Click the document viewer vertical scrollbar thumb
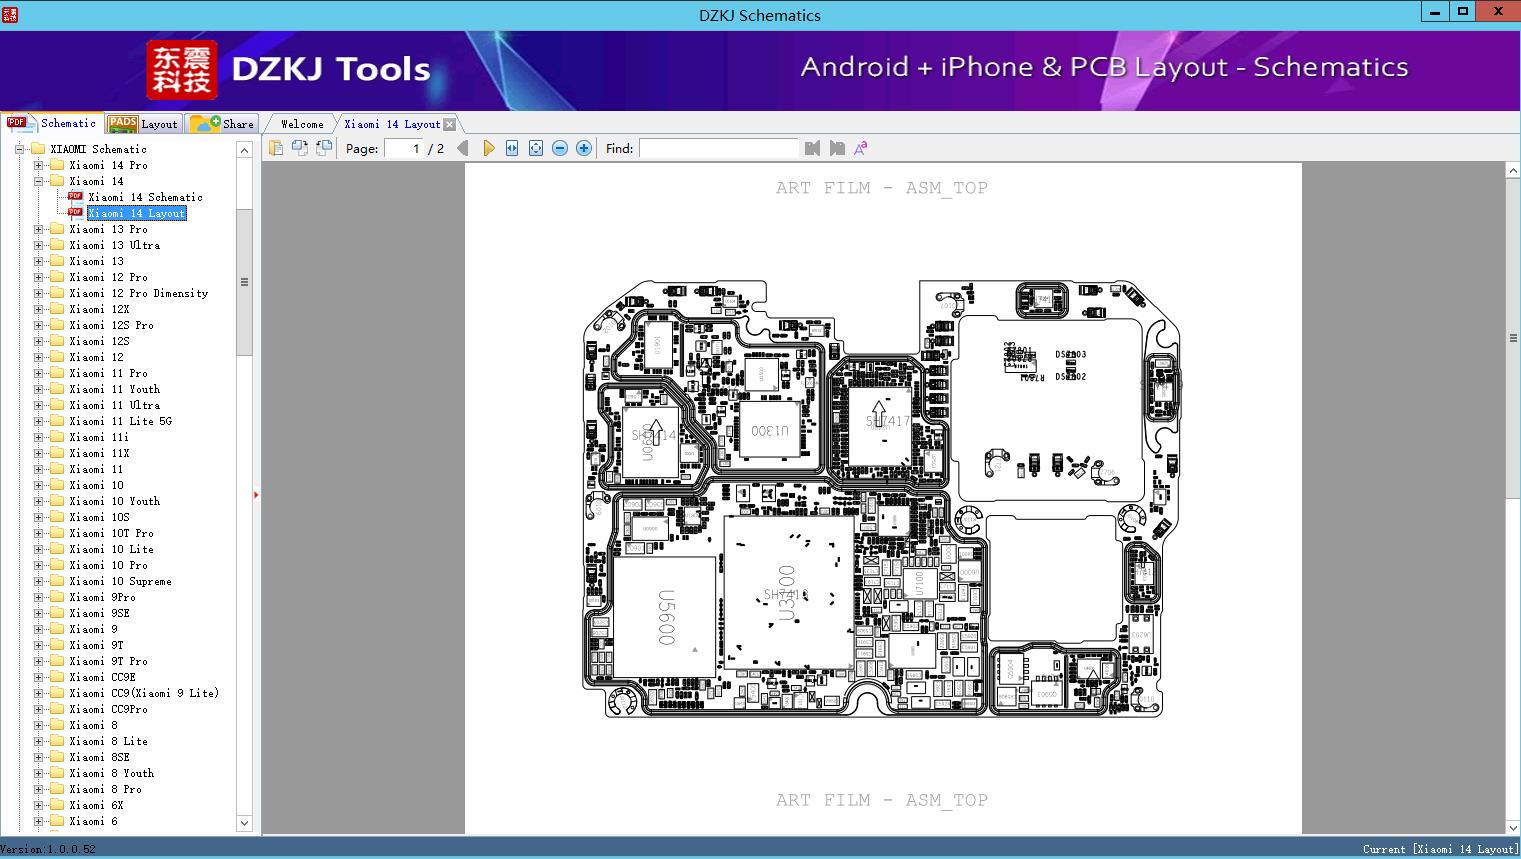The height and width of the screenshot is (859, 1521). click(x=1513, y=337)
